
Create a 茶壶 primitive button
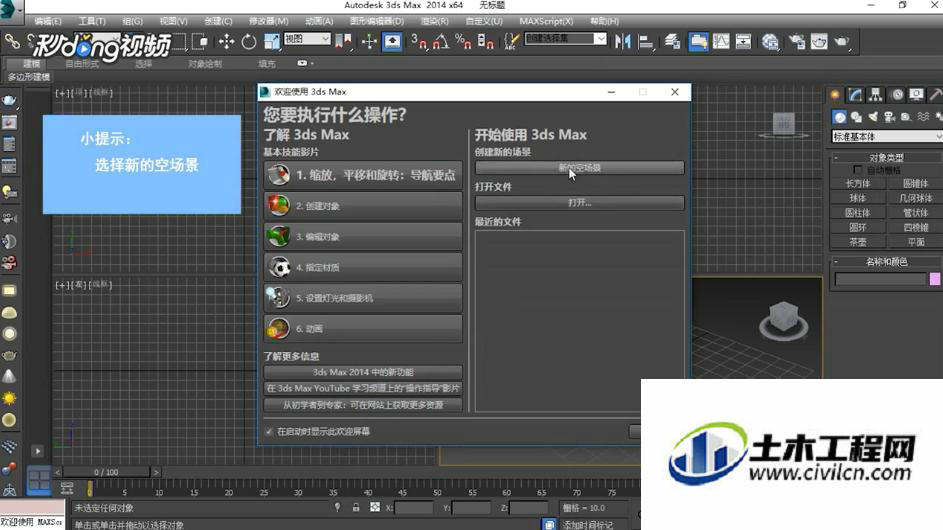pos(858,242)
